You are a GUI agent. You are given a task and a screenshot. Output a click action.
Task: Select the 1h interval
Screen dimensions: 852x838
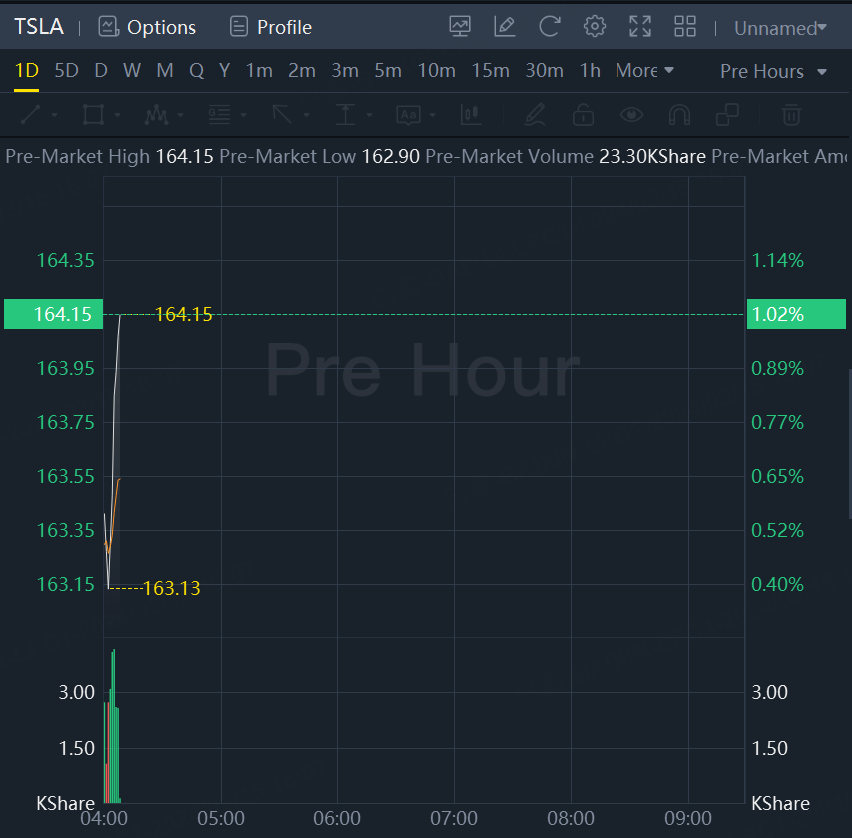[590, 71]
